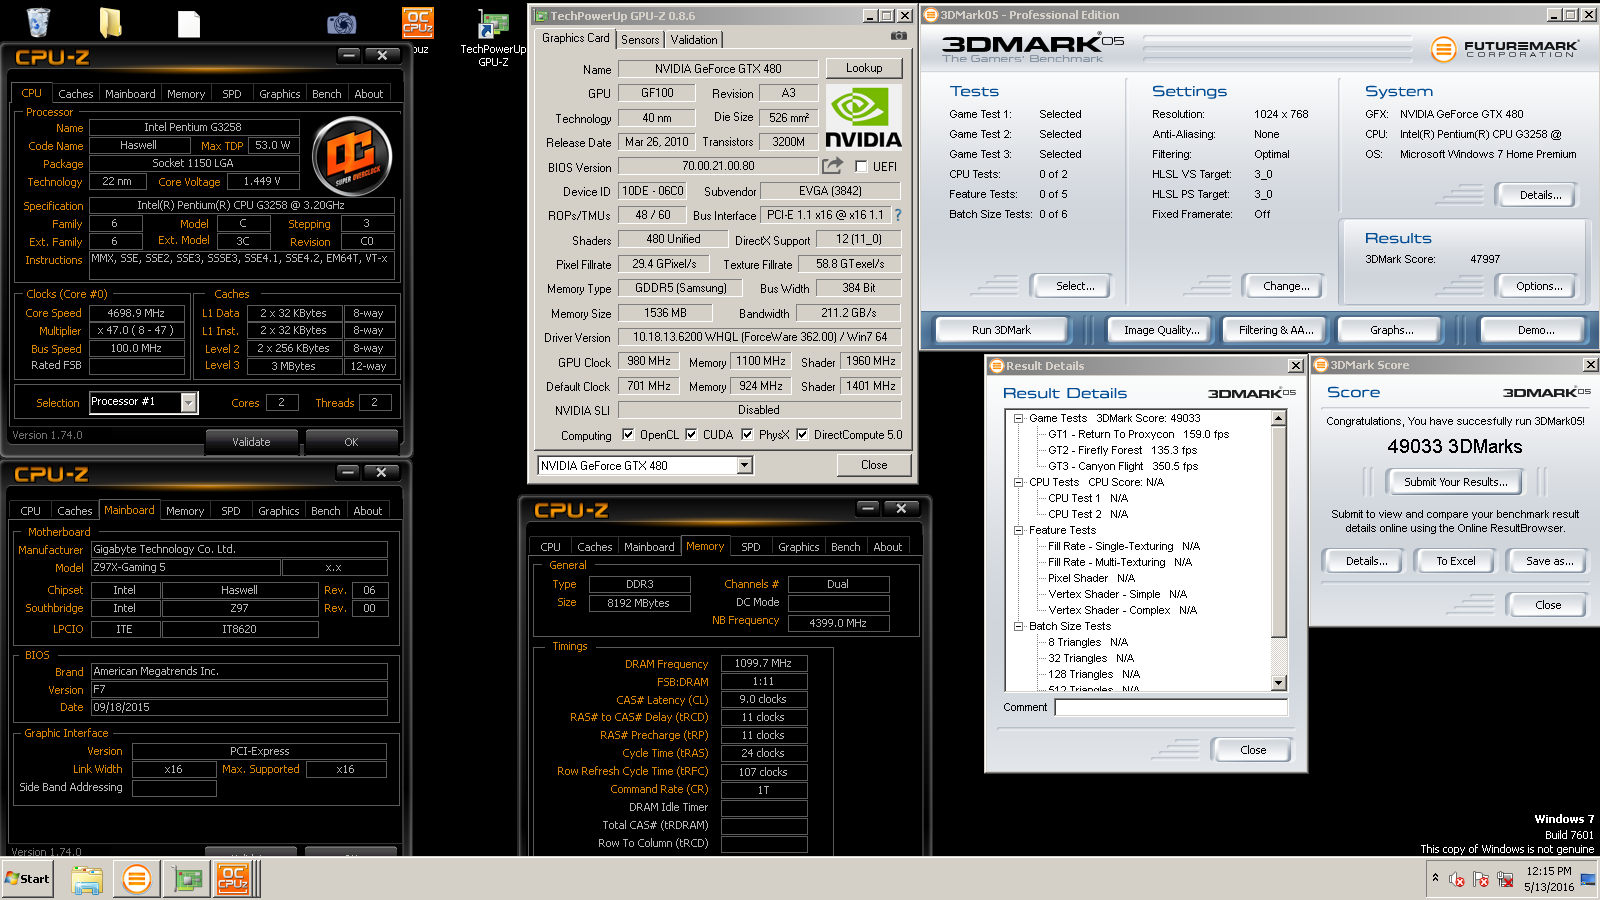Click the Result Details vertical scrollbar thumb
Viewport: 1600px width, 900px height.
pyautogui.click(x=1279, y=531)
